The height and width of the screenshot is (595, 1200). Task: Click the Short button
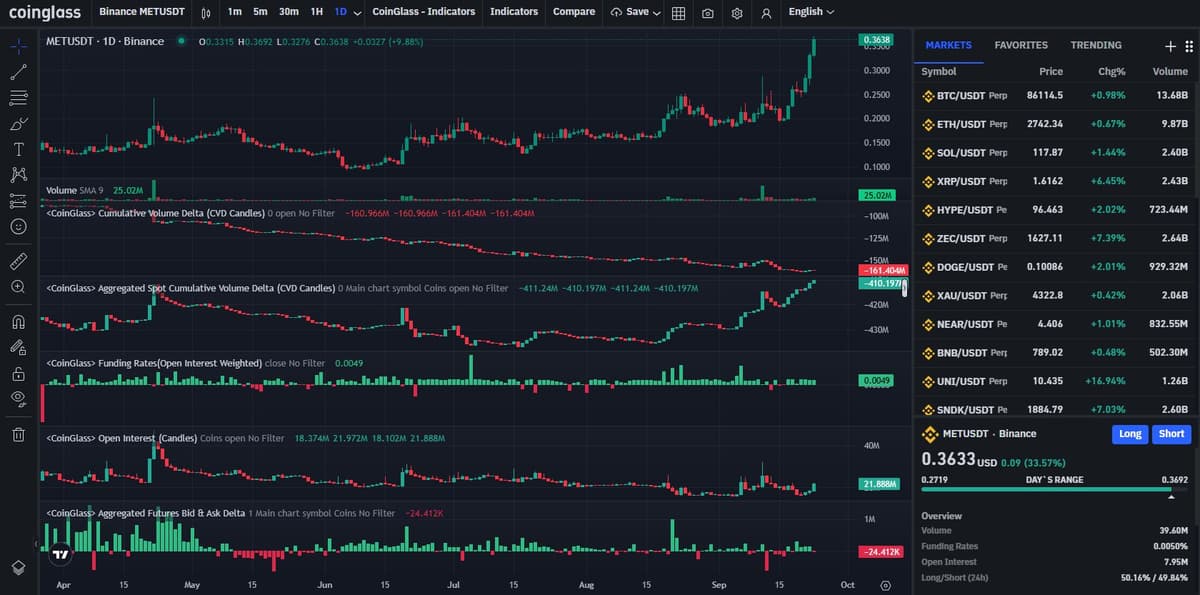1171,434
